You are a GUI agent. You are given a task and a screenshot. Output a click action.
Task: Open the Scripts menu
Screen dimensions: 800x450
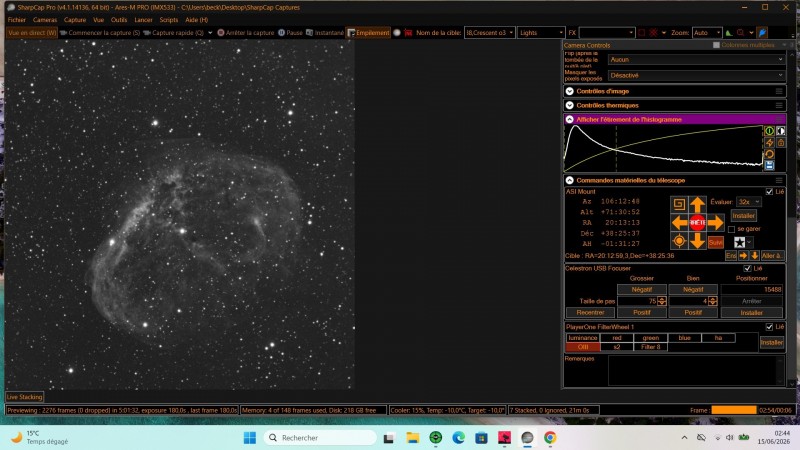click(x=169, y=20)
